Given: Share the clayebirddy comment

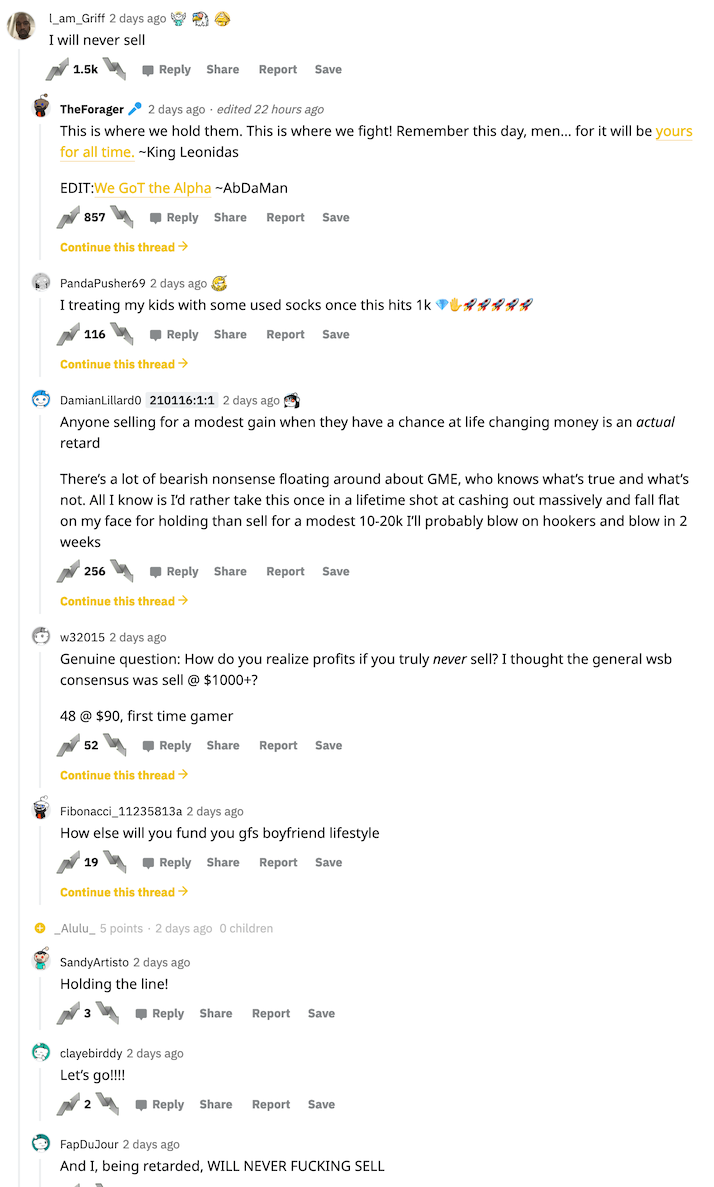Looking at the screenshot, I should (215, 1104).
